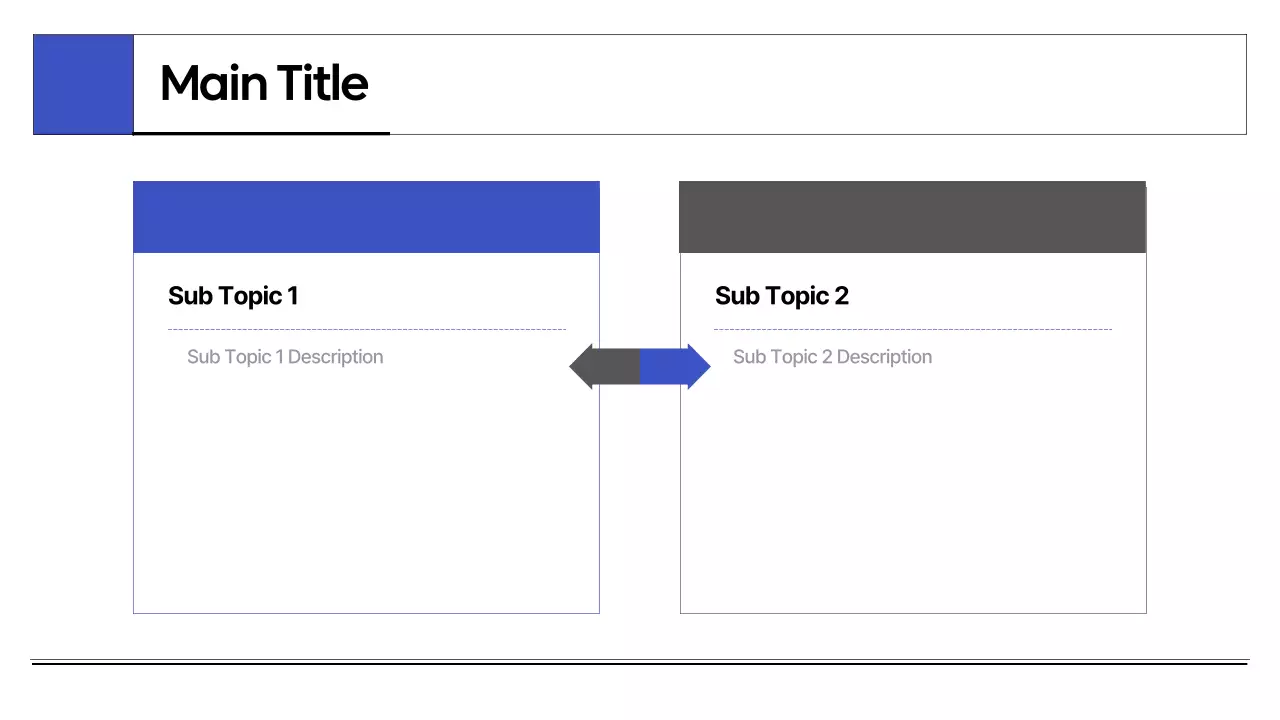The width and height of the screenshot is (1280, 720).
Task: Click the blue right-pointing arrow
Action: pyautogui.click(x=673, y=367)
